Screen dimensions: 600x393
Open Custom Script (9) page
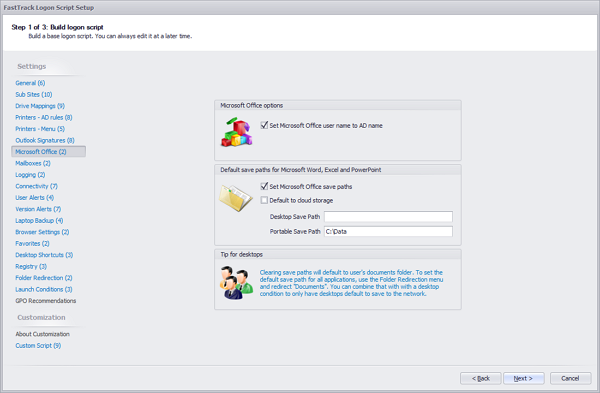pos(38,346)
